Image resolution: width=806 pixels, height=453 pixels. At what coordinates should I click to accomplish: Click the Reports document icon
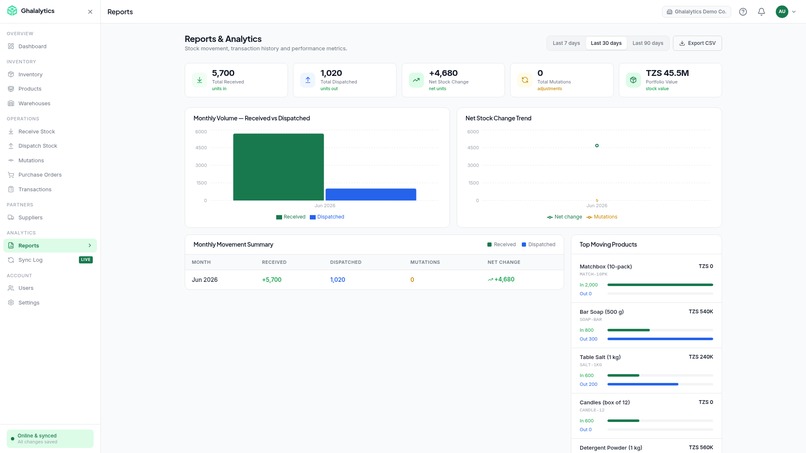pos(11,246)
